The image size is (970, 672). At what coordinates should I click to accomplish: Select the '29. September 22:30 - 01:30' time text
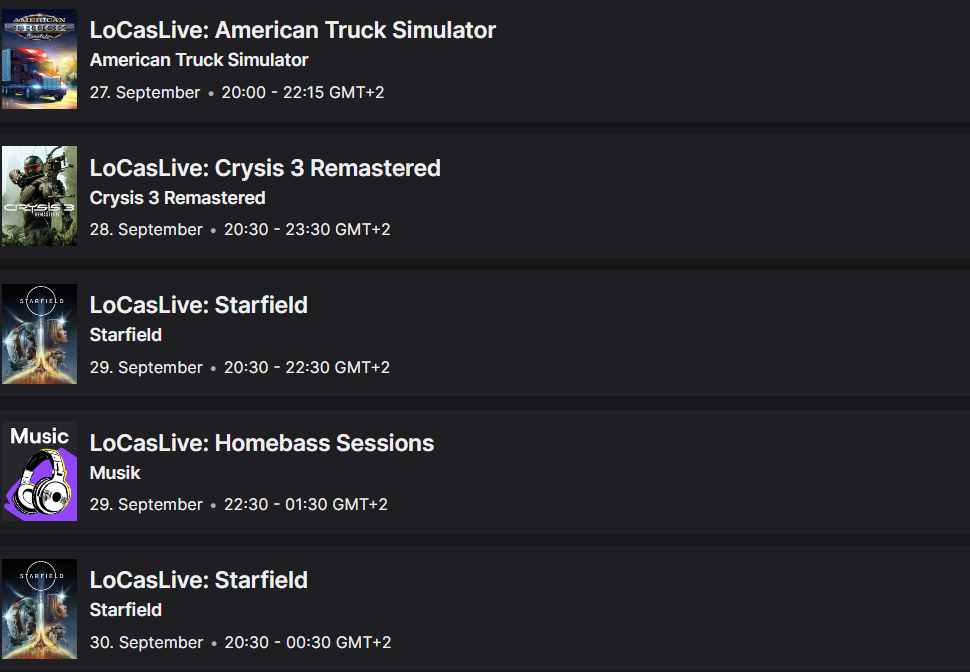point(238,505)
